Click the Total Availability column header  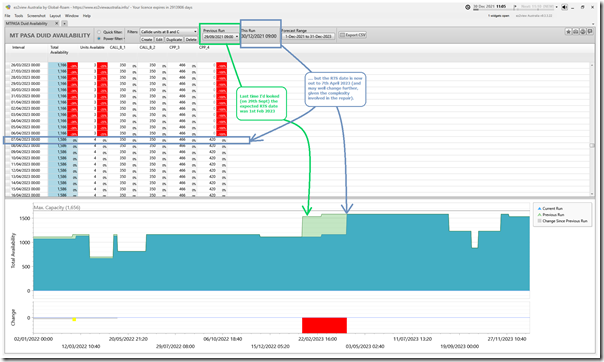[59, 50]
